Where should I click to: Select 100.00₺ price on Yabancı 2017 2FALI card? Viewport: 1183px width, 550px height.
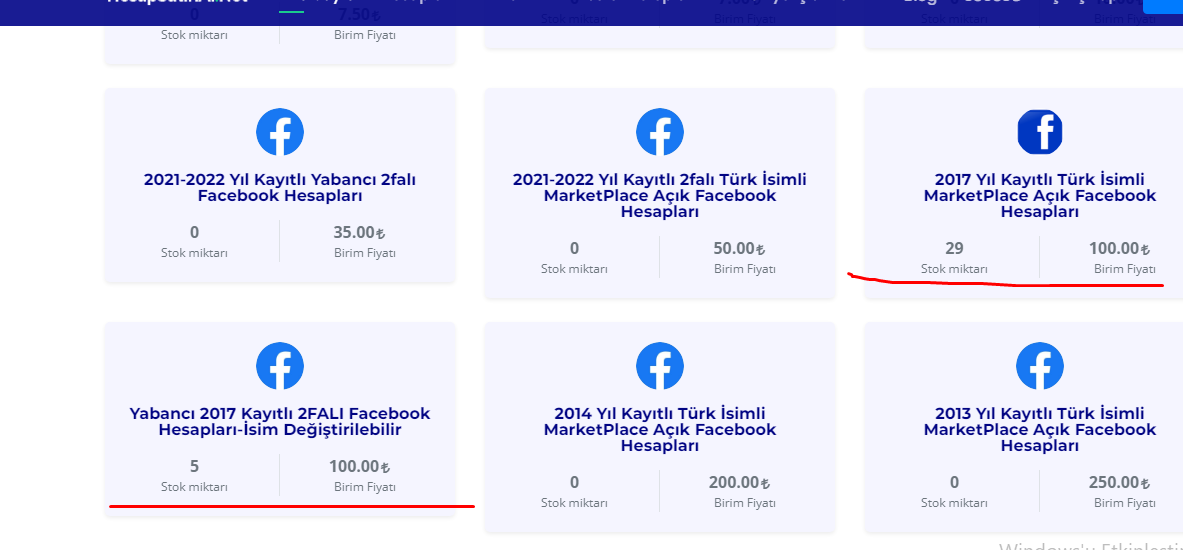[360, 466]
